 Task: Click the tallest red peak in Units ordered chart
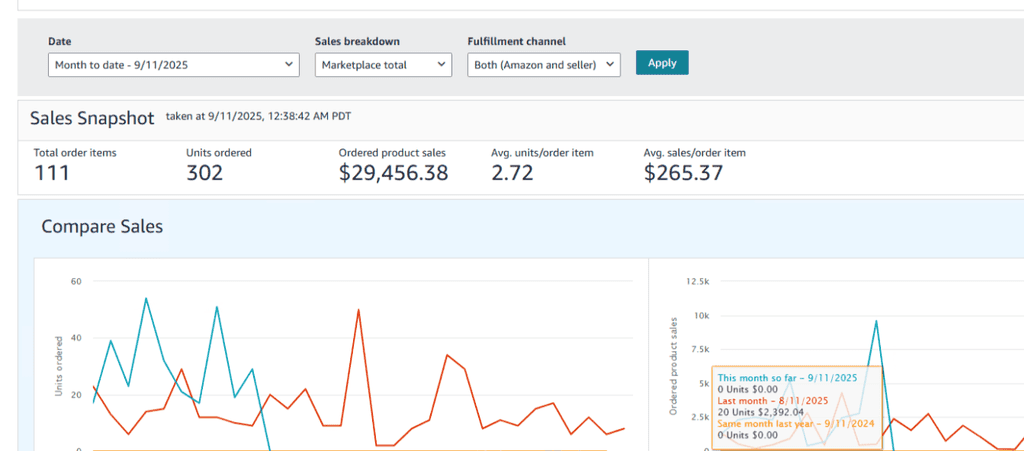[x=358, y=310]
